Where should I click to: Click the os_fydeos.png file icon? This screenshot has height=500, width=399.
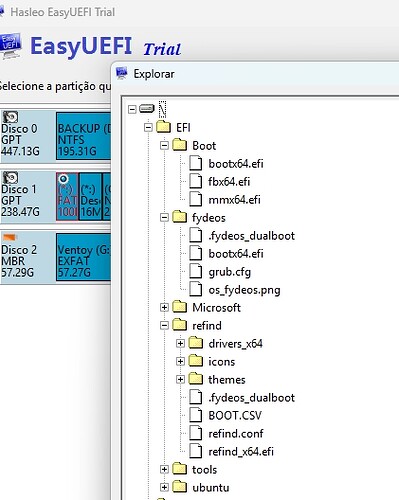click(196, 289)
